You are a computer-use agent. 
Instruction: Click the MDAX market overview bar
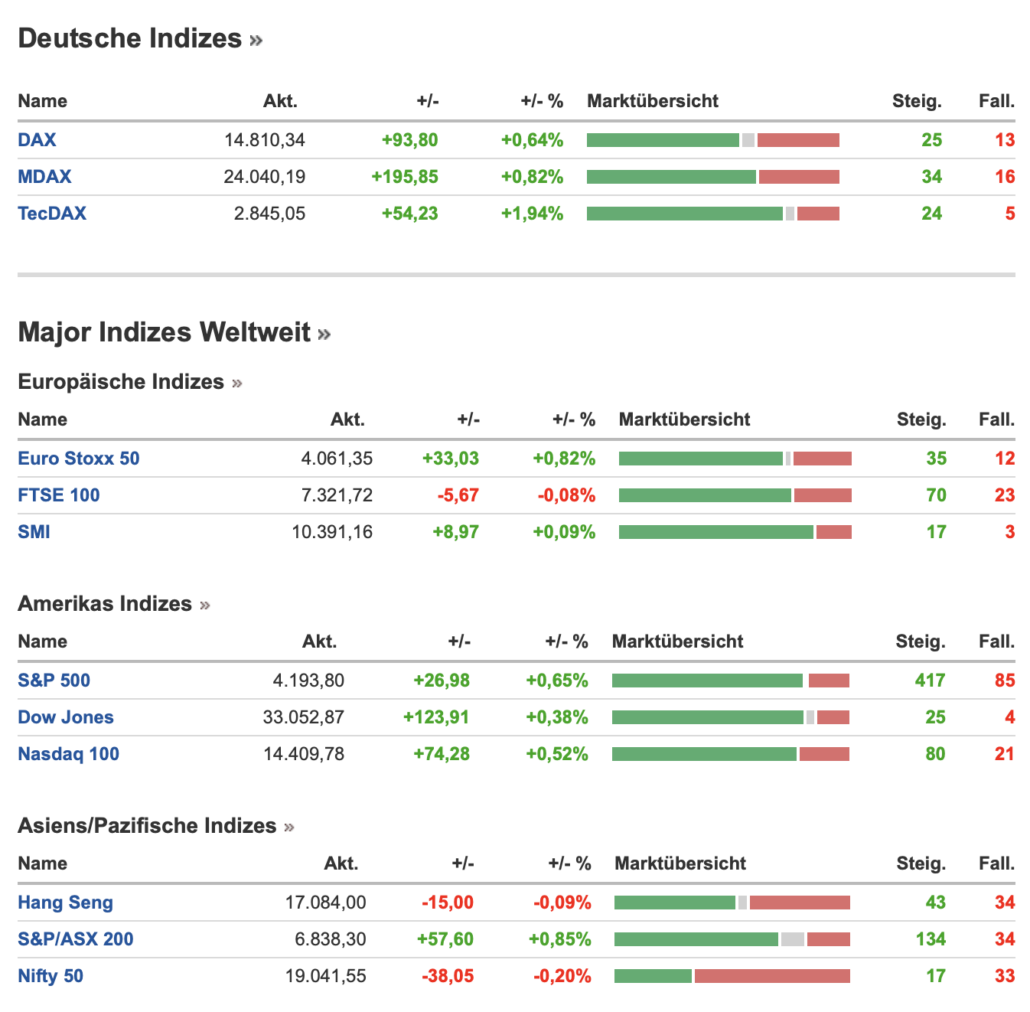pos(713,177)
